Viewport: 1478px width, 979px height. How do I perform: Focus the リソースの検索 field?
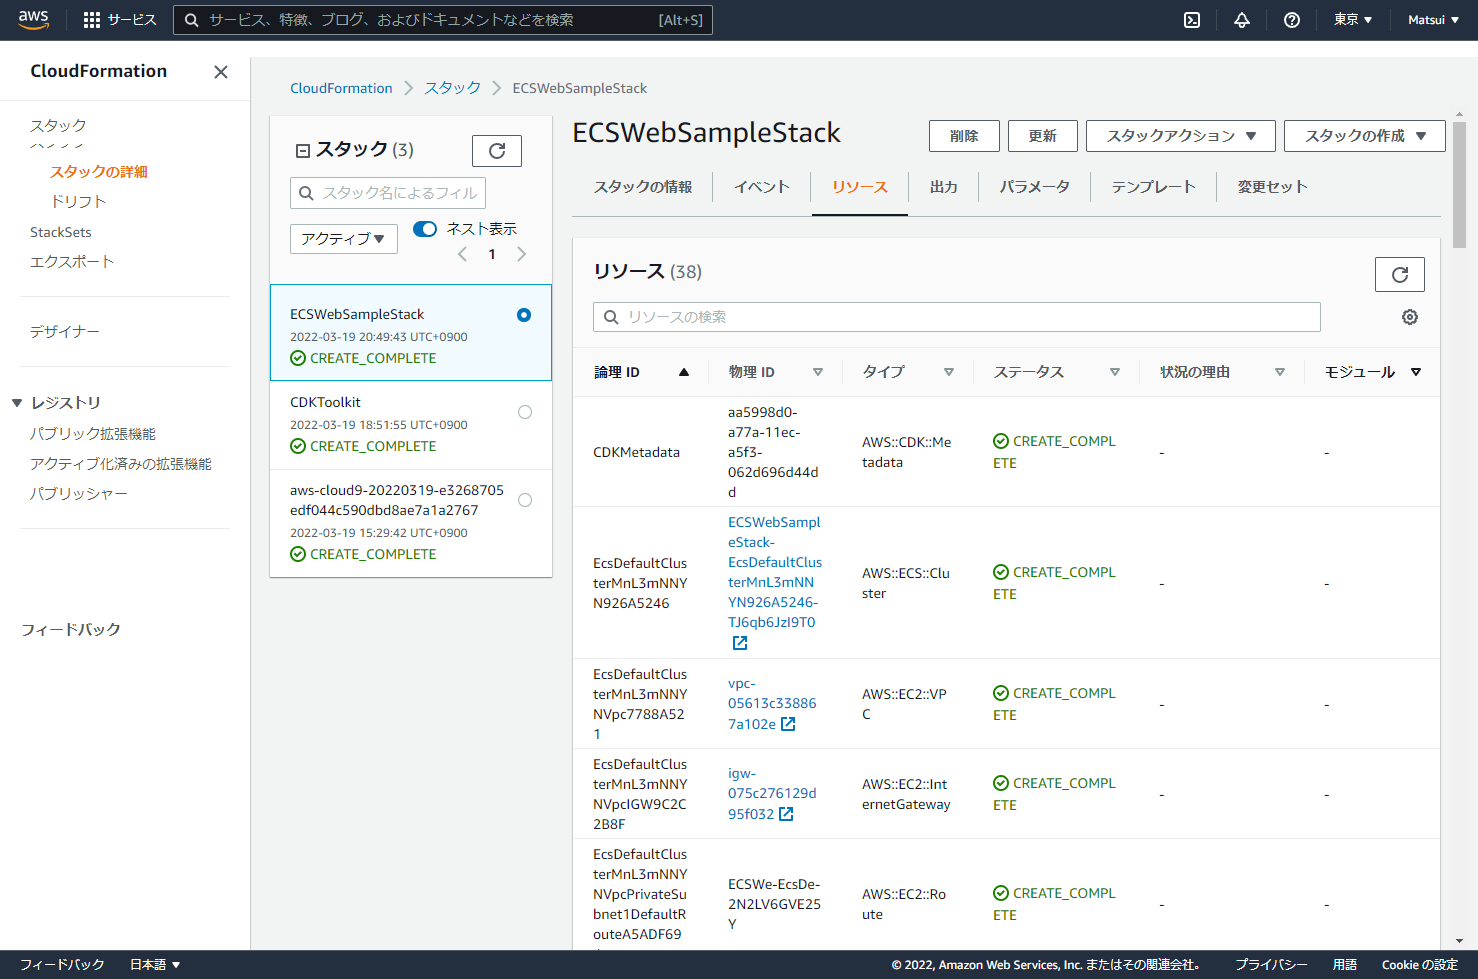[x=957, y=317]
